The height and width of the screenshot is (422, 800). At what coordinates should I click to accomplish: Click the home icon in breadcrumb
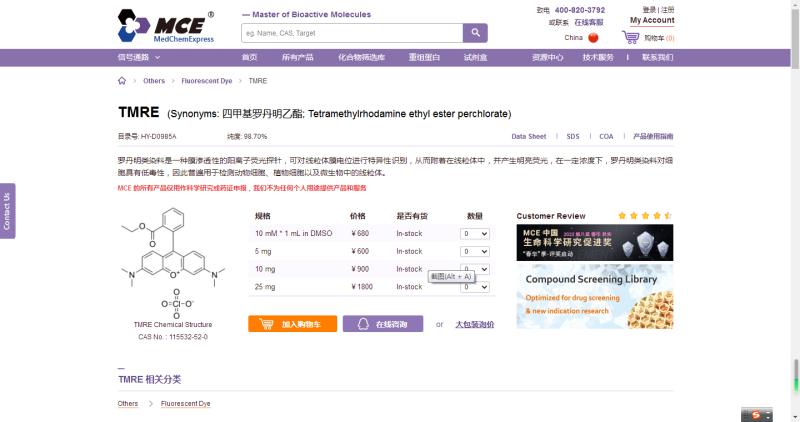tap(122, 81)
